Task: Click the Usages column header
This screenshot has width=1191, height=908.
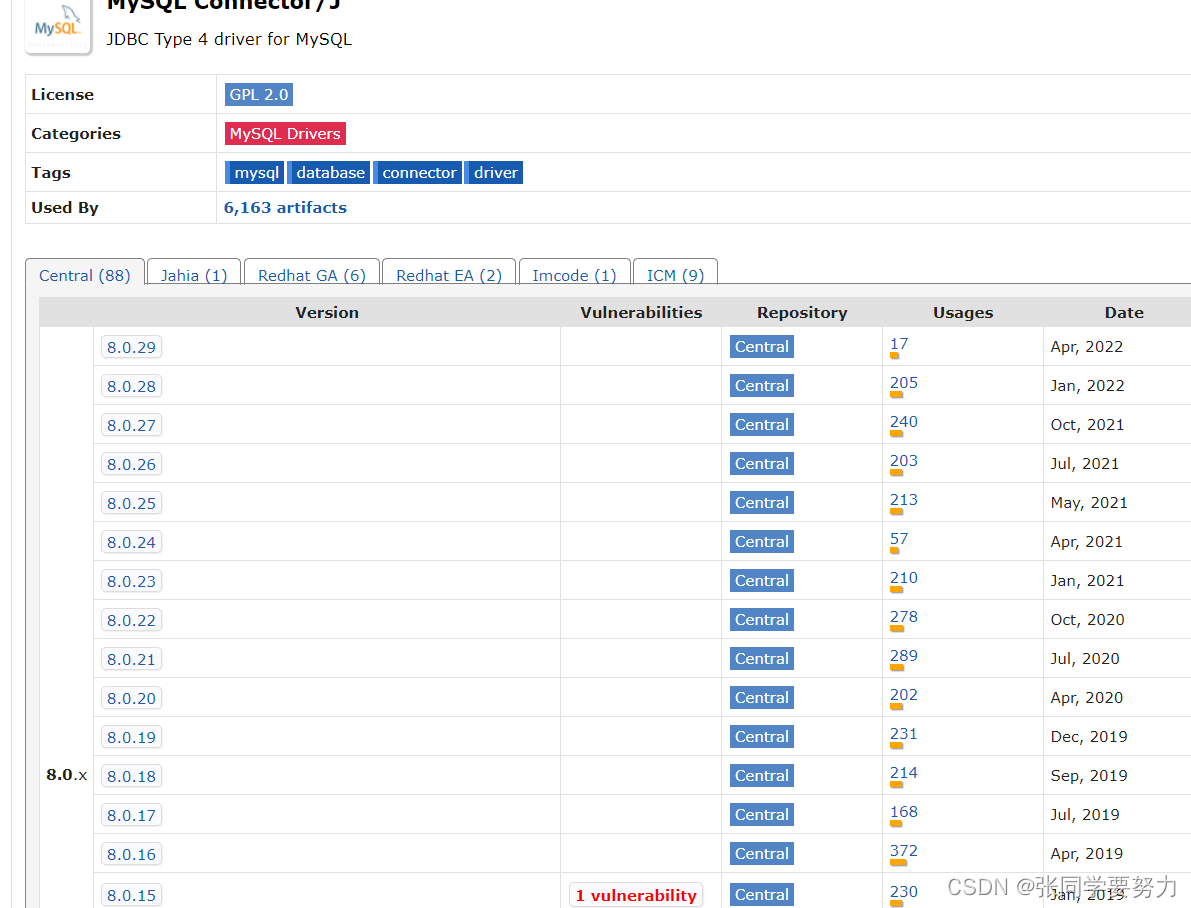Action: 962,312
